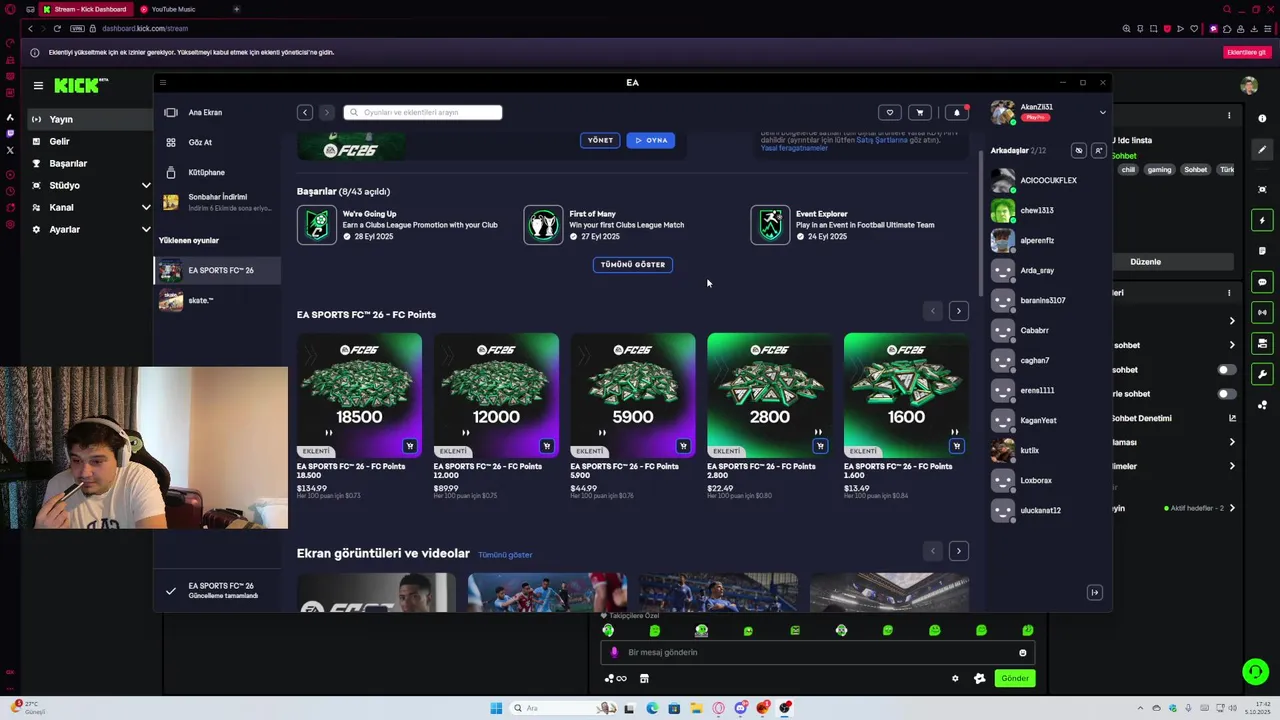The image size is (1280, 720).
Task: Reload the browser page
Action: click(x=57, y=28)
